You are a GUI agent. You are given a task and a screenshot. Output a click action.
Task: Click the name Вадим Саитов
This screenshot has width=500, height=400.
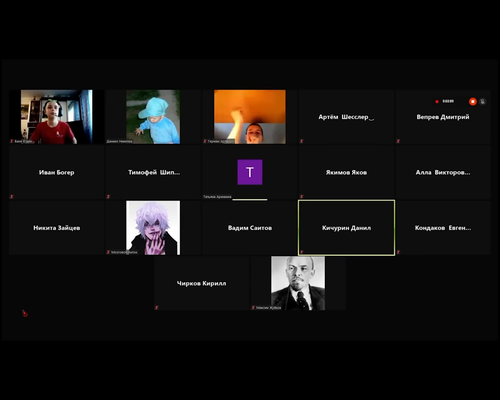[x=250, y=228]
